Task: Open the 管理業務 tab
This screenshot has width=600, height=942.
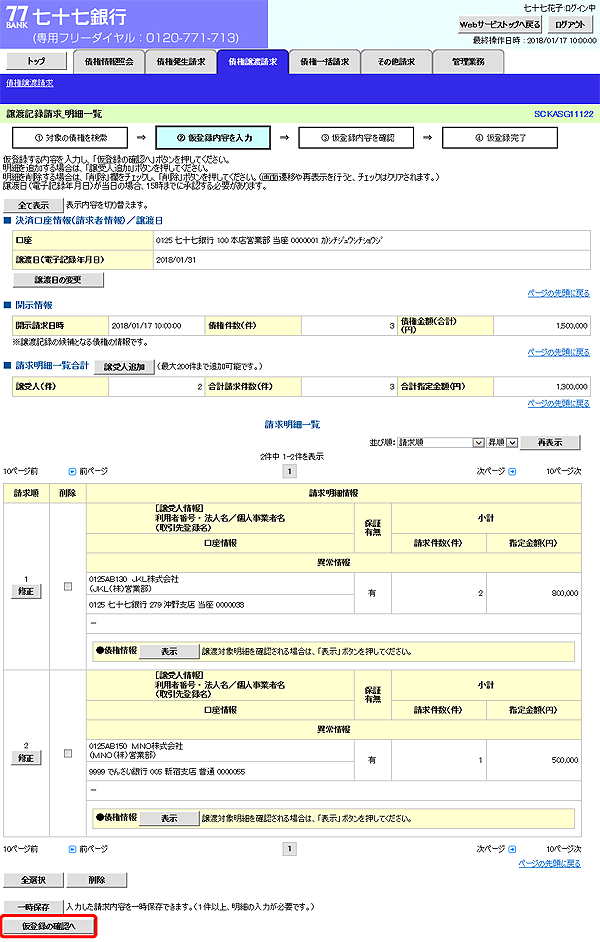Action: click(x=468, y=62)
